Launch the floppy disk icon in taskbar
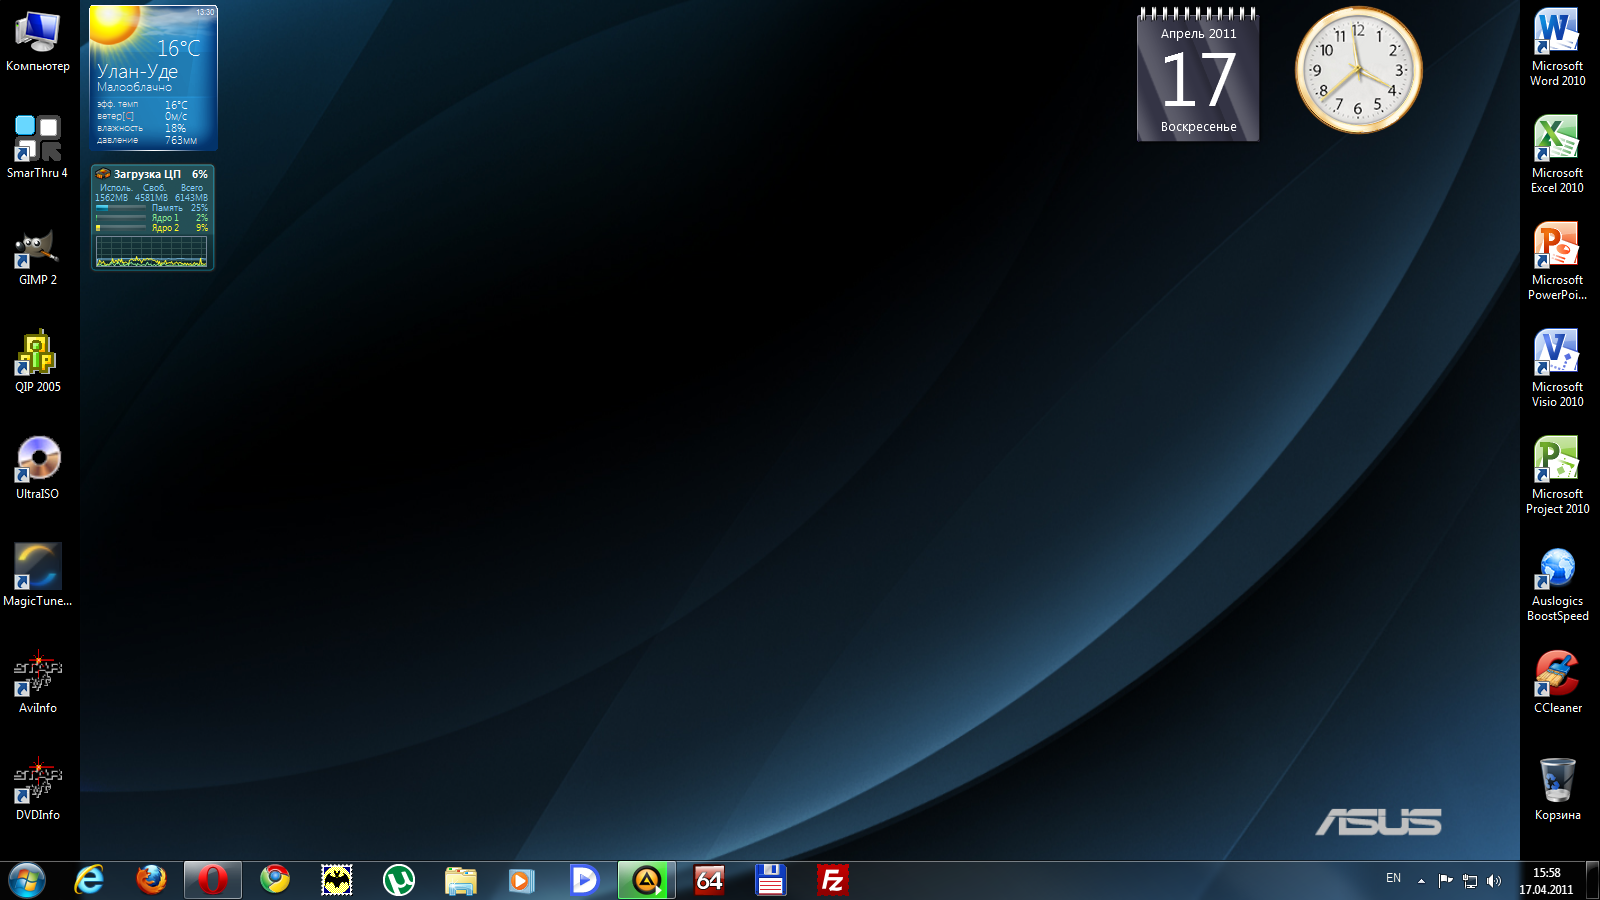Screen dimensions: 1600x900 770,880
